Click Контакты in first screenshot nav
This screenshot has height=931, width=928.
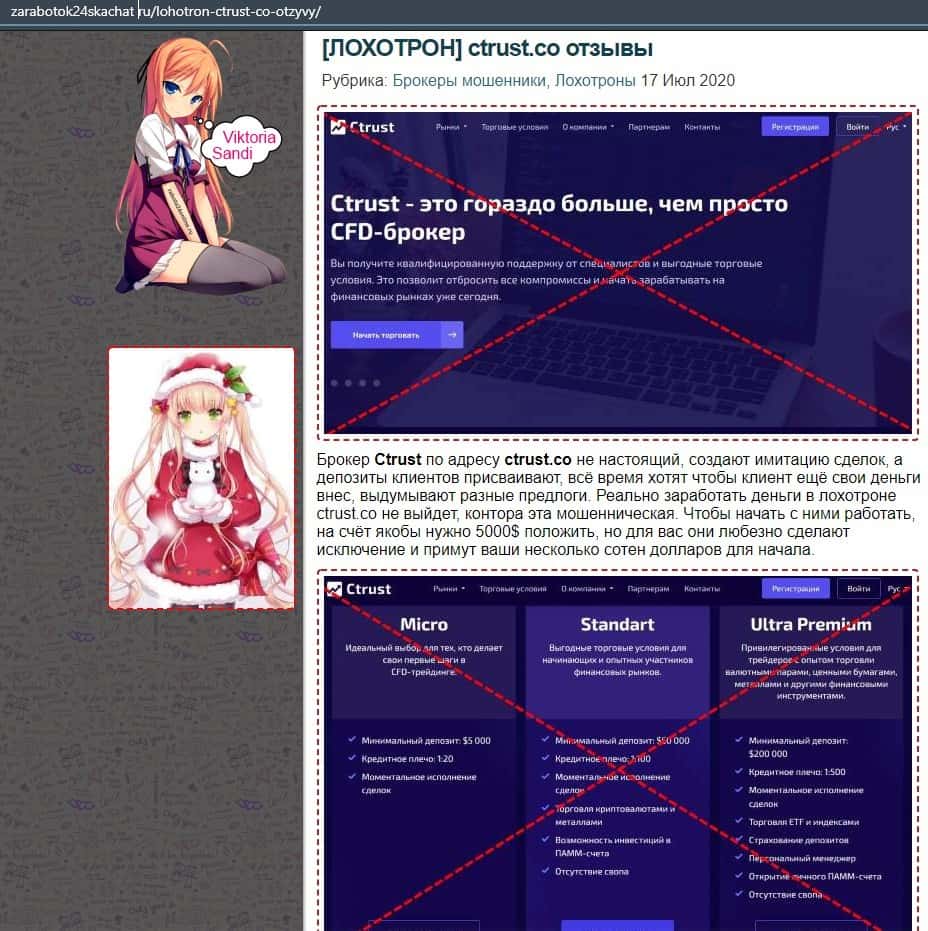(702, 127)
